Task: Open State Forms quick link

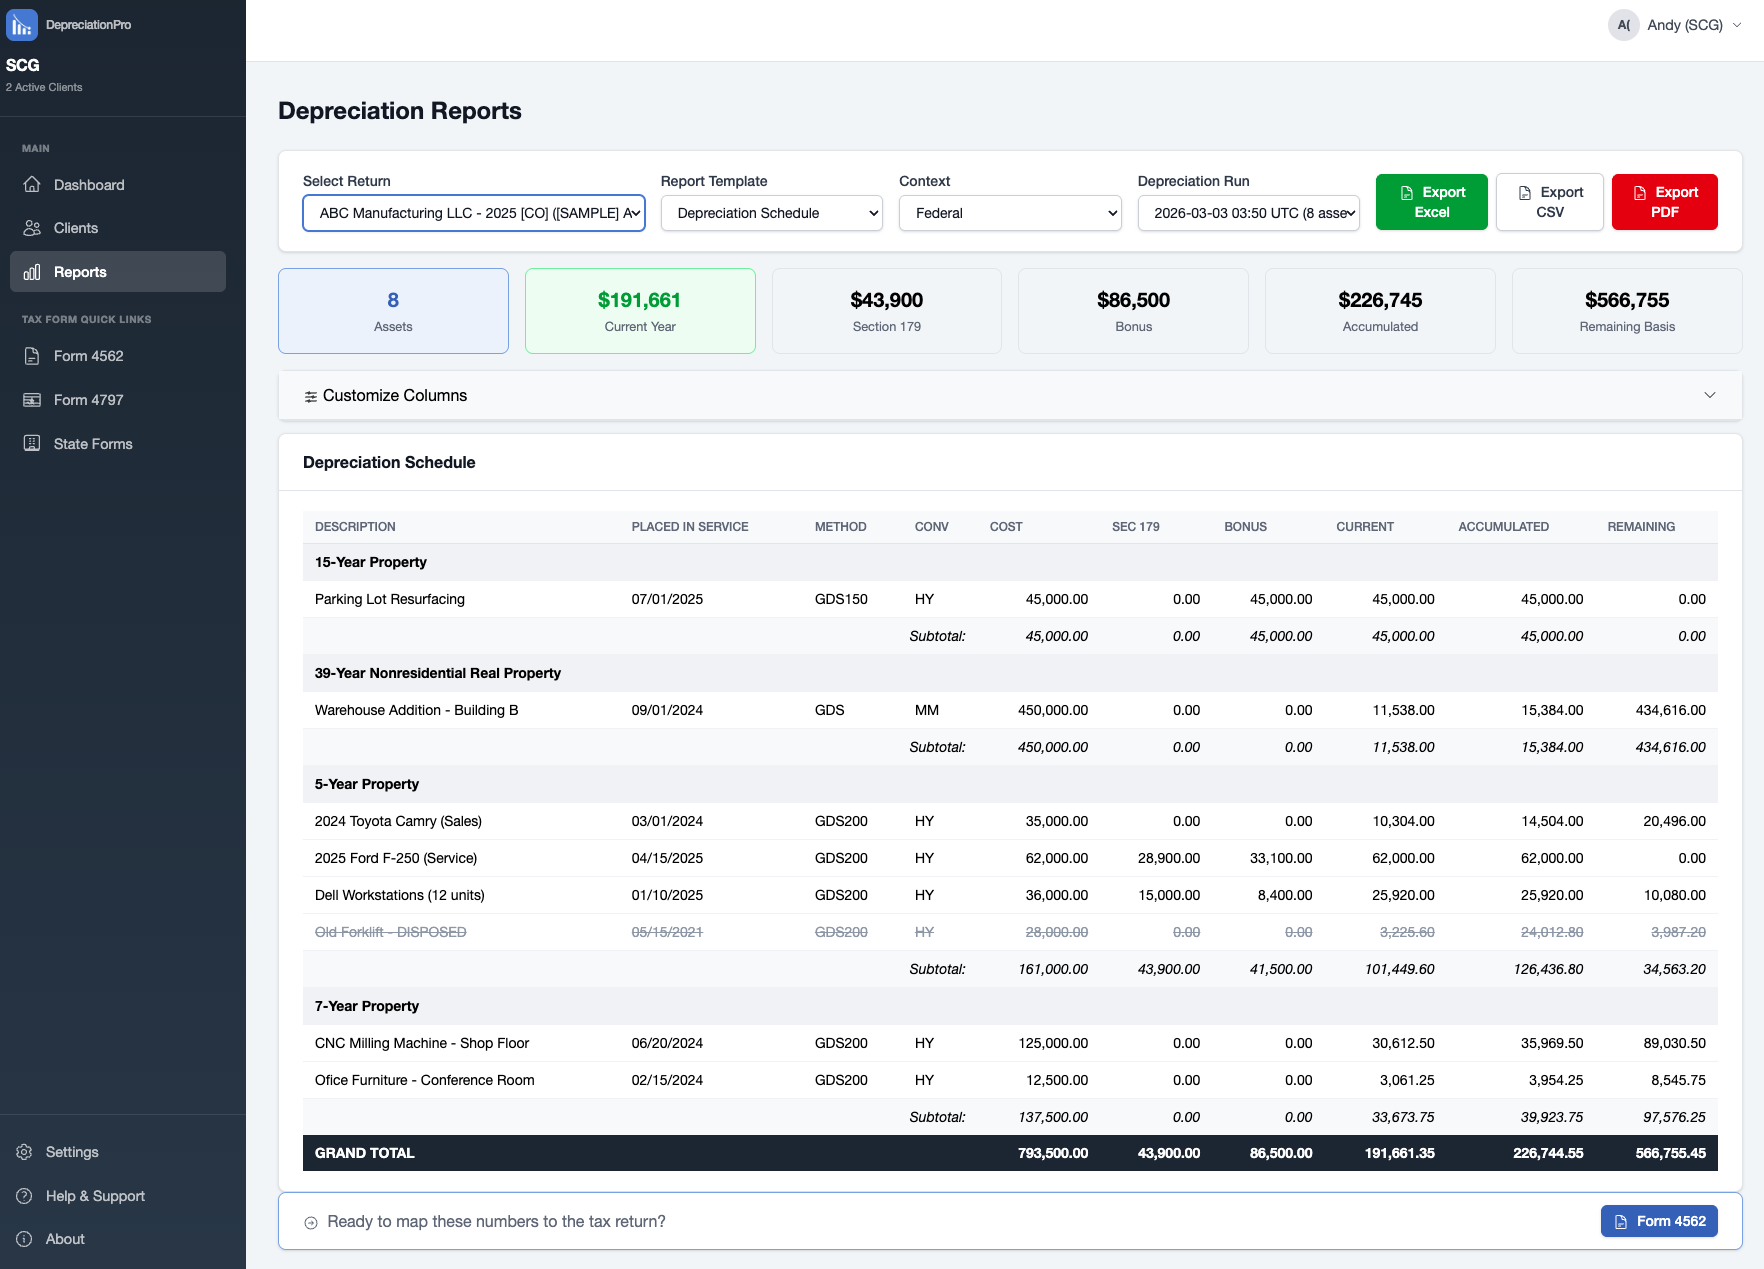Action: click(118, 444)
